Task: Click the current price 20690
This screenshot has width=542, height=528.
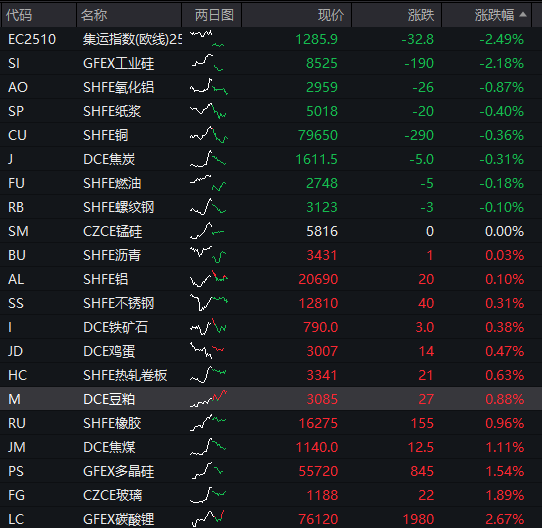Action: [318, 279]
